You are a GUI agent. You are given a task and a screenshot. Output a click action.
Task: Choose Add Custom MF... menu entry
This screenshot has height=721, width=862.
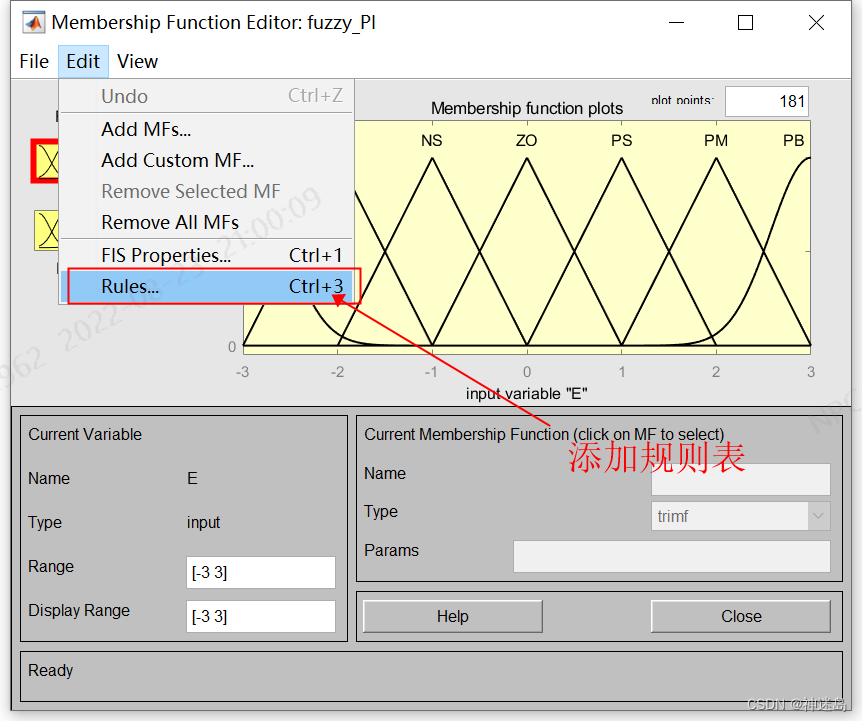coord(206,160)
